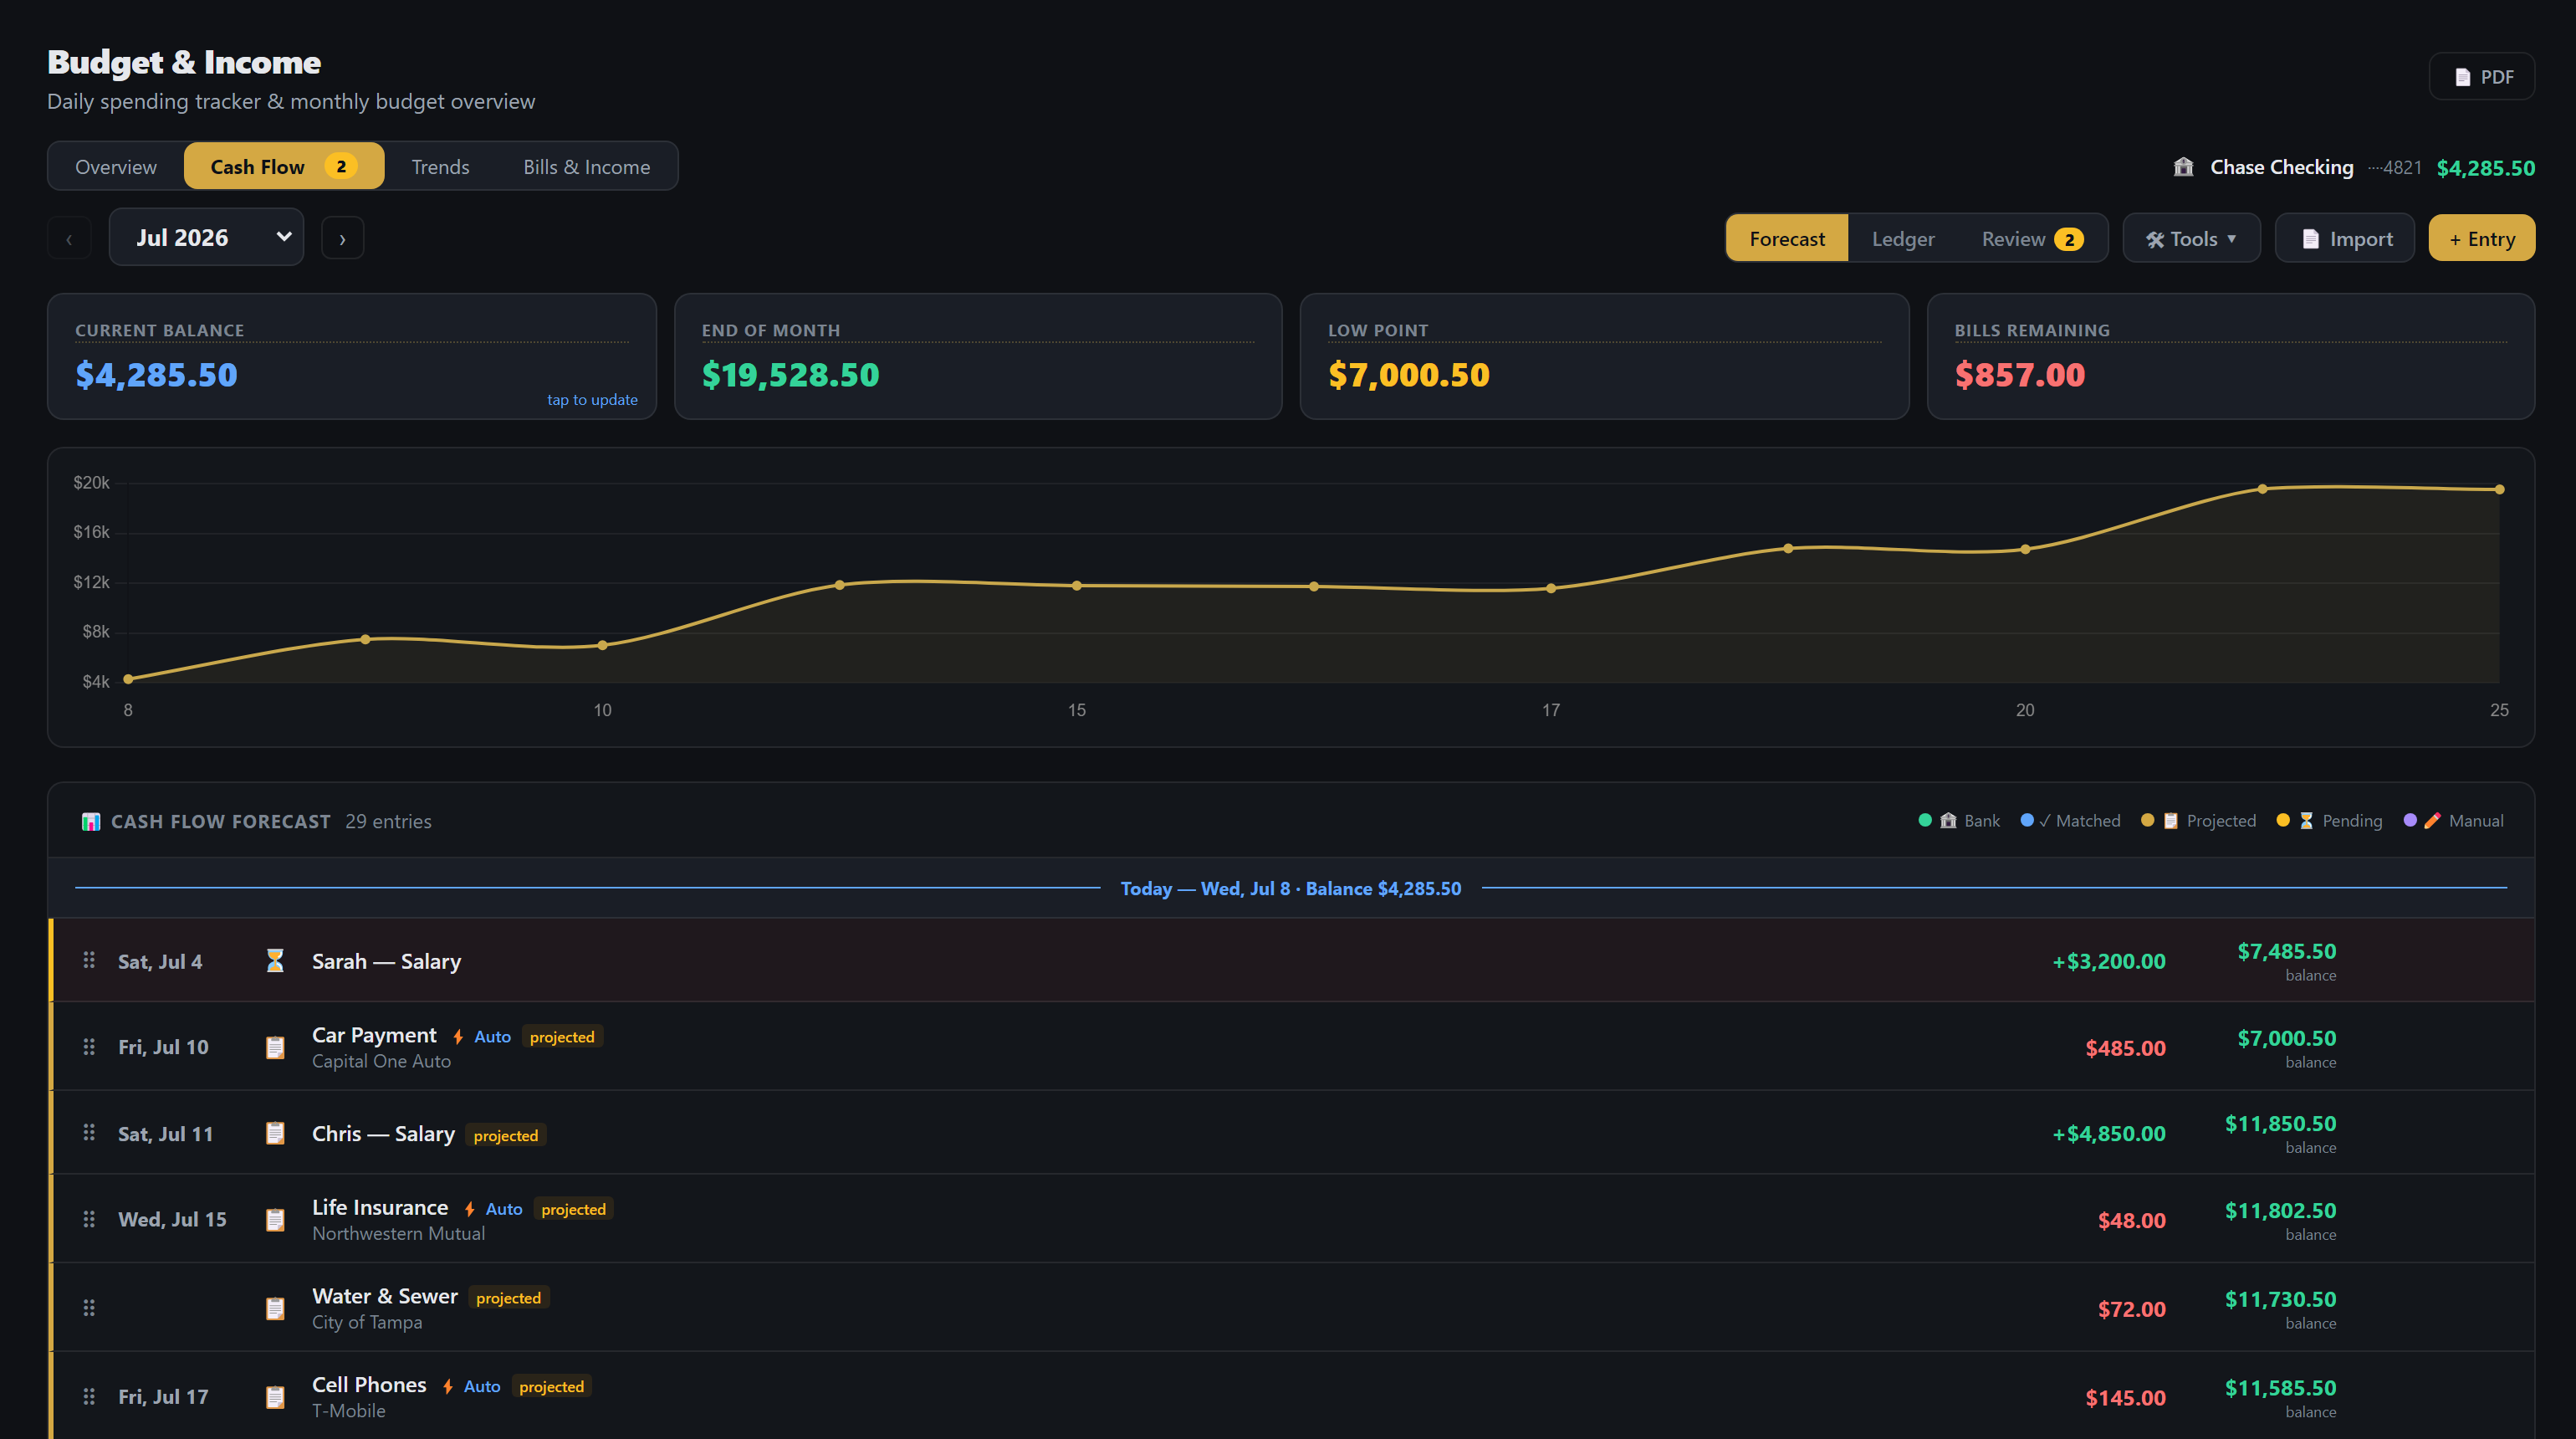Click Bills Remaining $857.00 value
The height and width of the screenshot is (1439, 2576).
pos(2019,375)
